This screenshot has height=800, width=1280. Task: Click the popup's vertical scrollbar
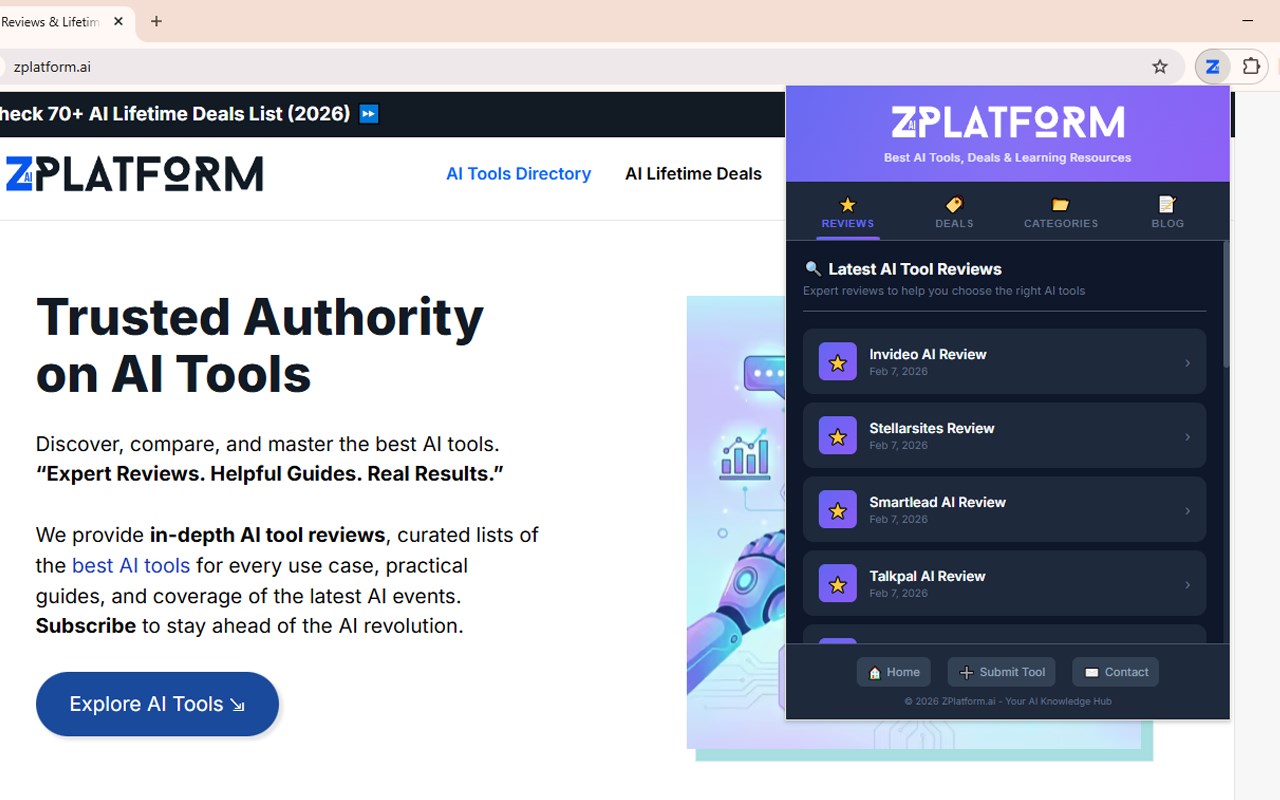(x=1225, y=305)
